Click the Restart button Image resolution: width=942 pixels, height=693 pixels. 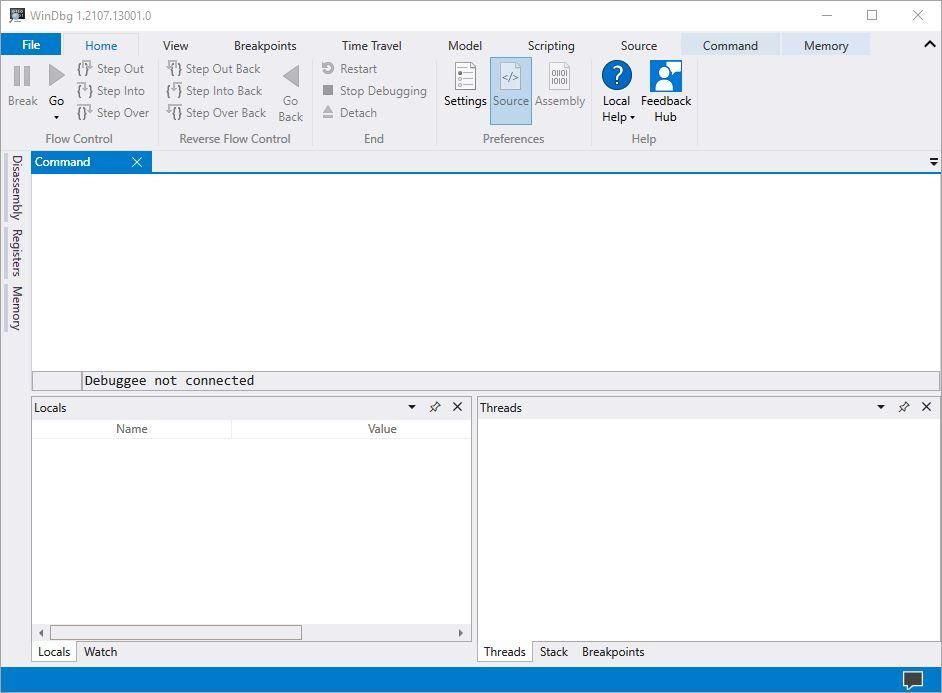349,68
